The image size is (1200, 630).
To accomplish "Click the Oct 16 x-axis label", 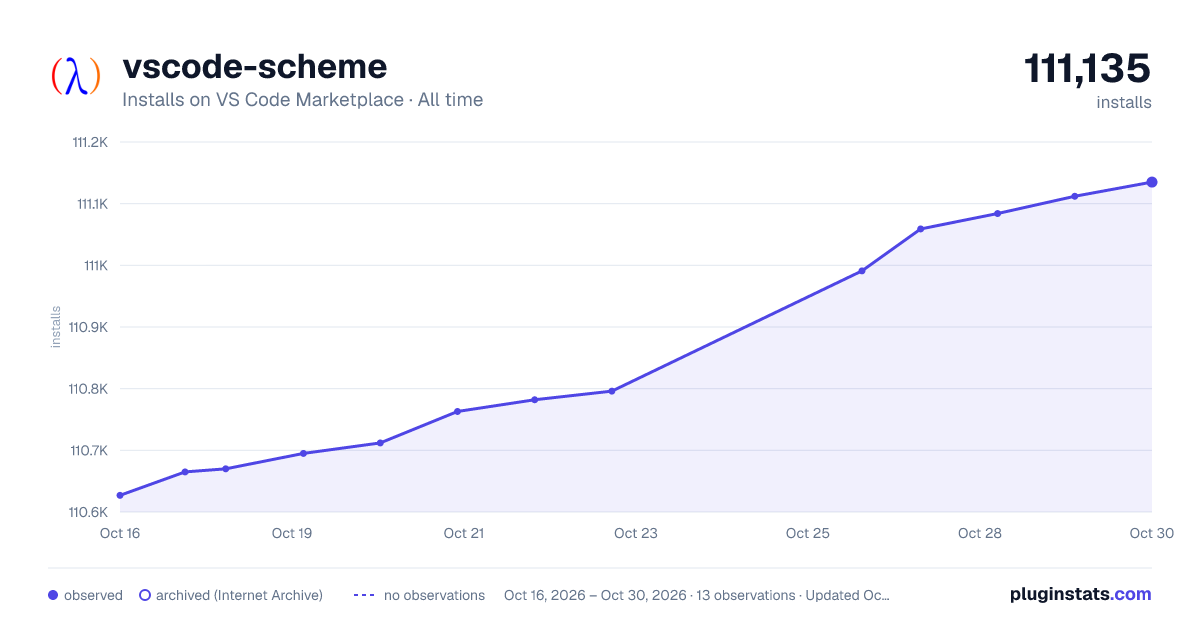I will point(120,533).
